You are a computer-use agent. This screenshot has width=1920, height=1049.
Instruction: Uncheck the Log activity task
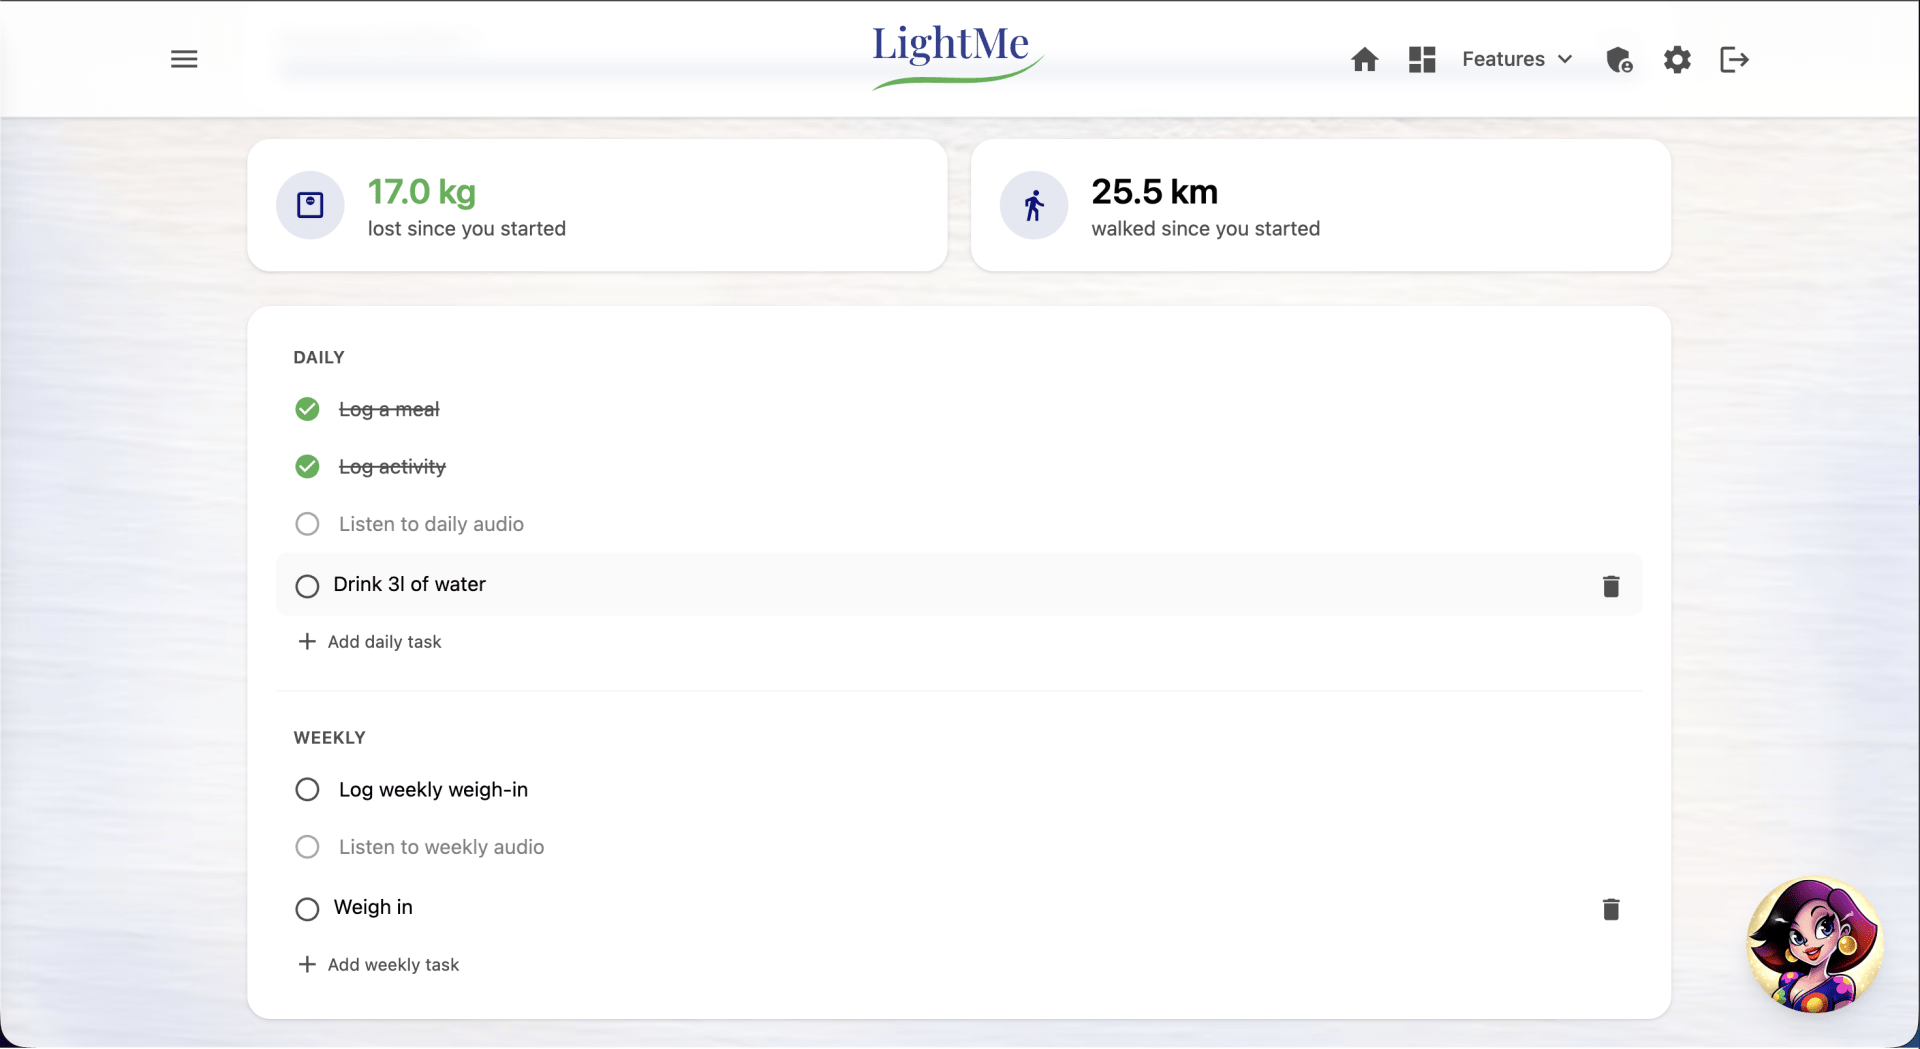click(307, 467)
